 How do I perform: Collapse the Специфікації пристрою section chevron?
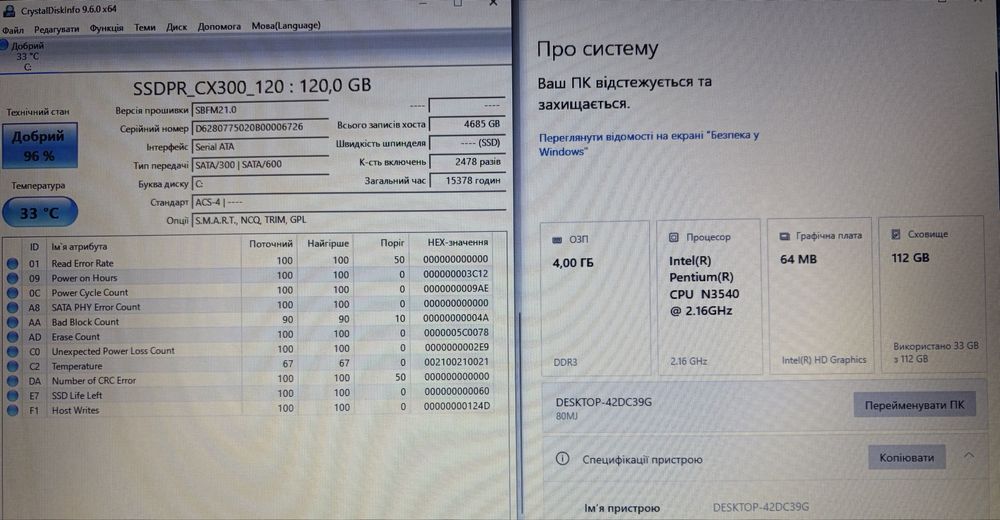[969, 456]
